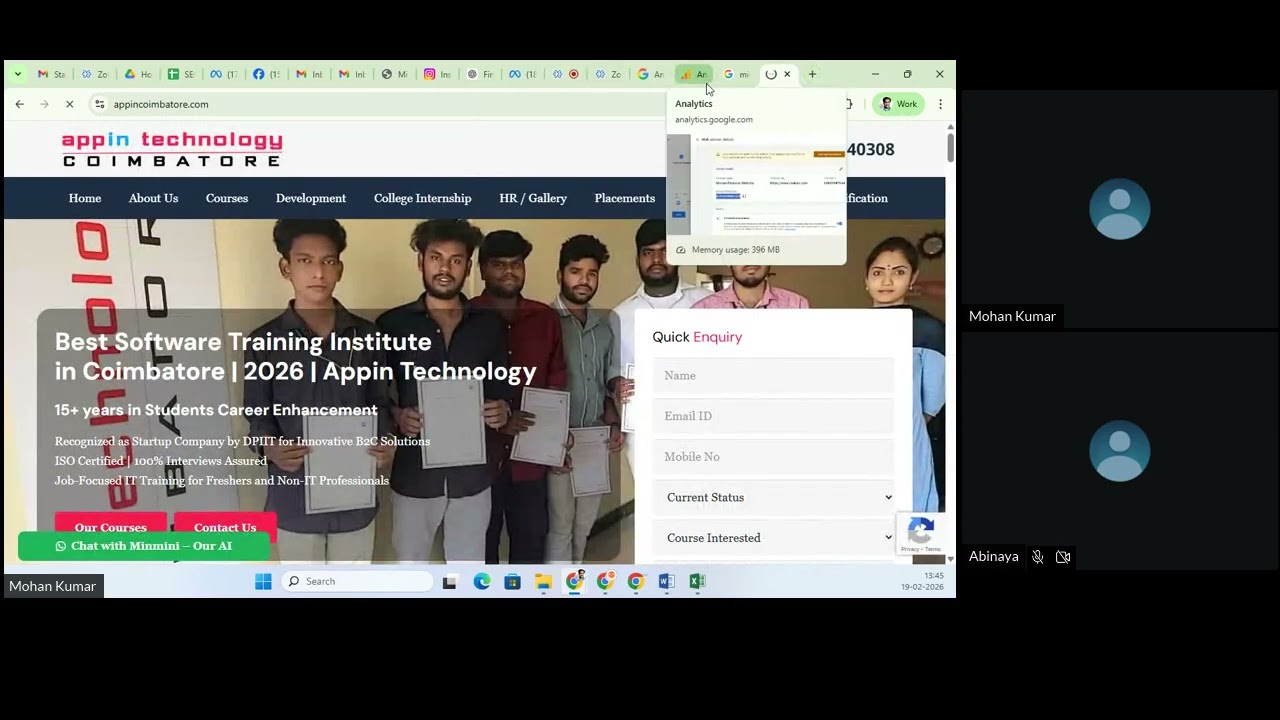Open the first Gmail 'Sta' tab

click(x=50, y=74)
